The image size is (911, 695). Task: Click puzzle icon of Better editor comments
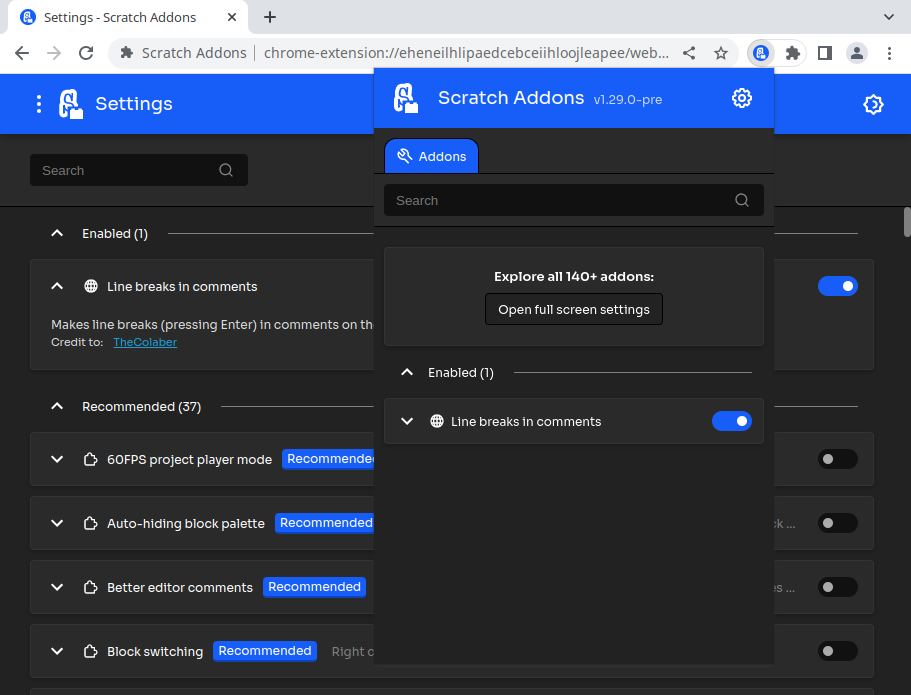91,587
